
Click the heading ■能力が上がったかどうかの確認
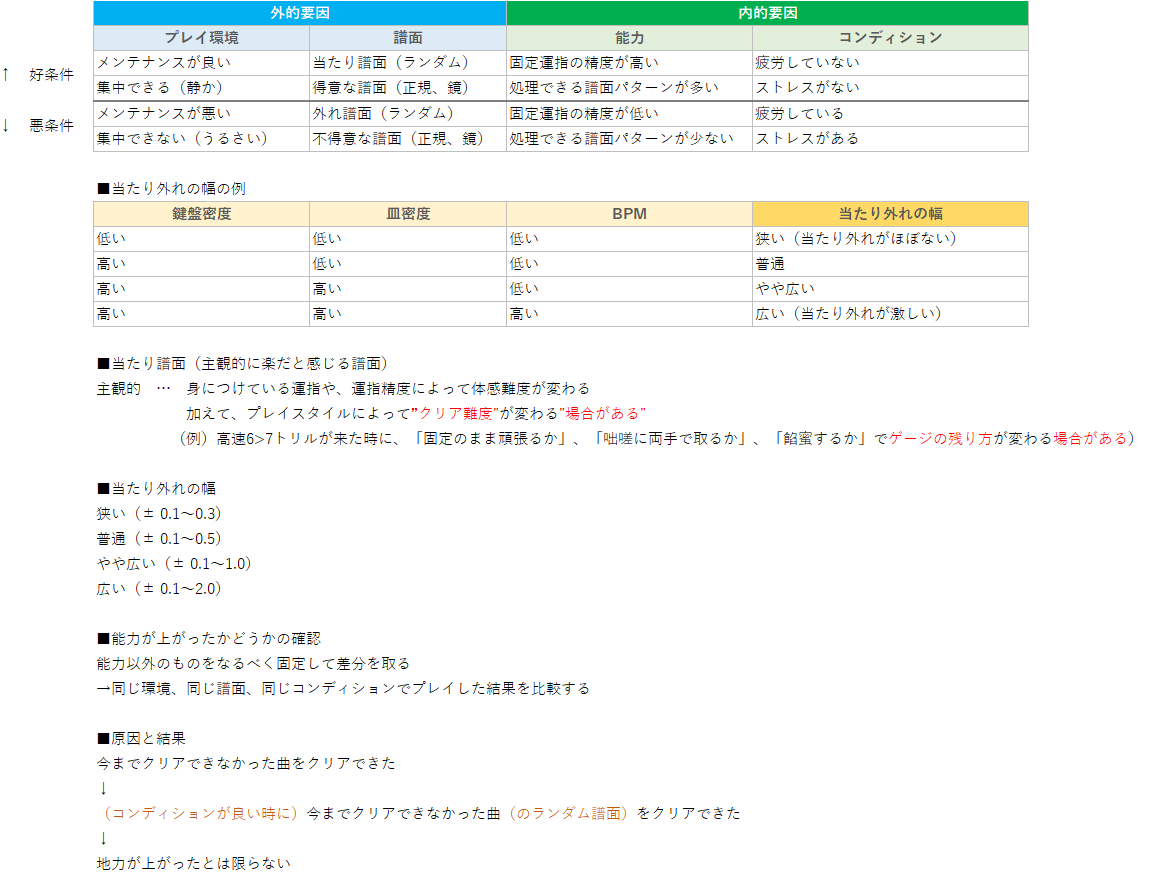point(209,638)
